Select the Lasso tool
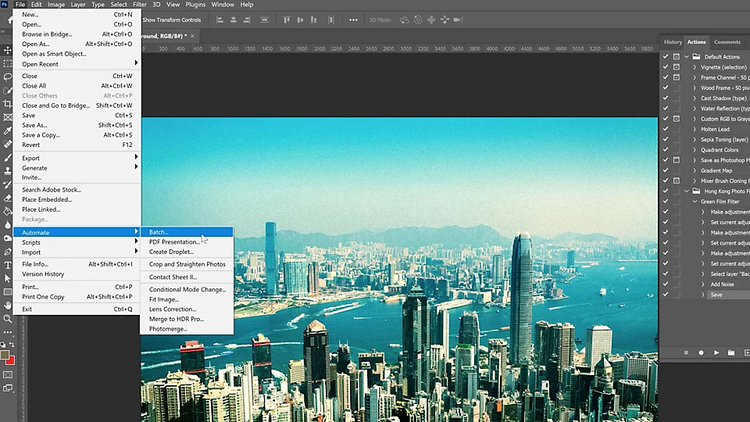Image resolution: width=750 pixels, height=422 pixels. [x=7, y=76]
